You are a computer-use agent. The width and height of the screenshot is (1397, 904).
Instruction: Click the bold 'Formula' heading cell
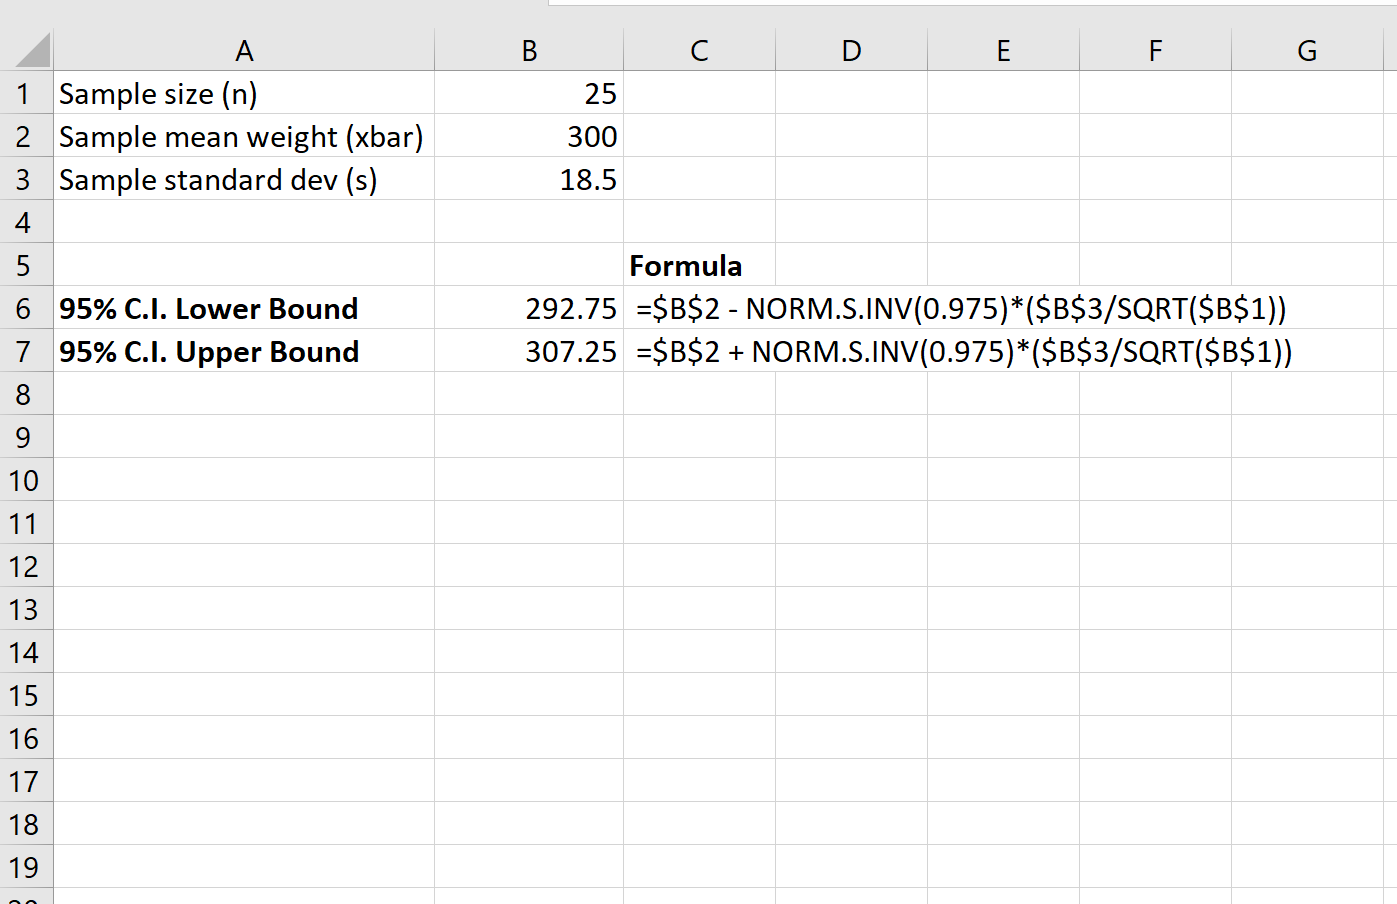coord(699,265)
